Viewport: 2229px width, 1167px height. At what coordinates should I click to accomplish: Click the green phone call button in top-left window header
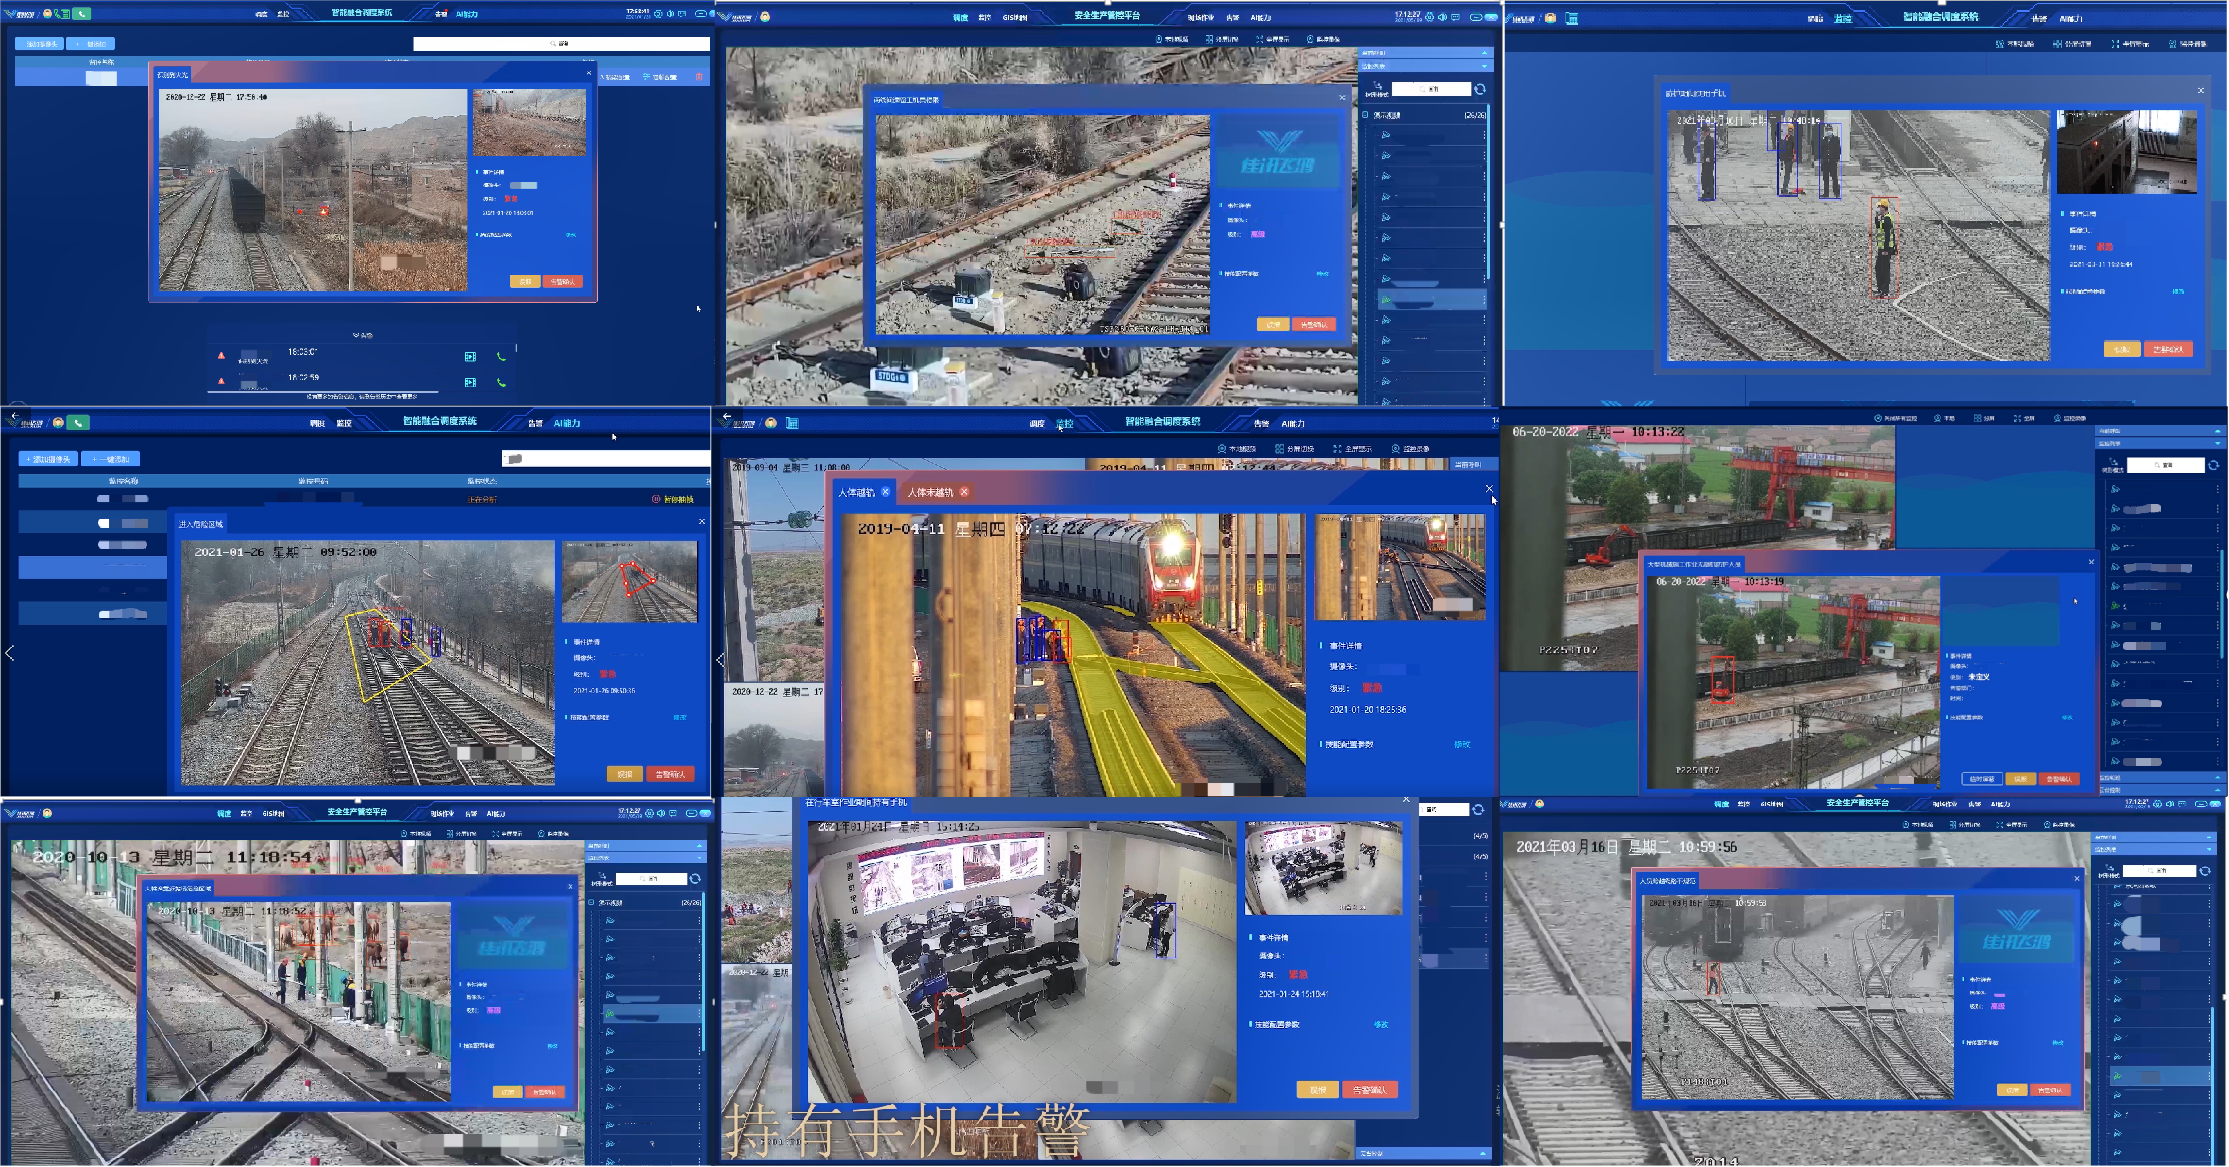click(x=82, y=14)
